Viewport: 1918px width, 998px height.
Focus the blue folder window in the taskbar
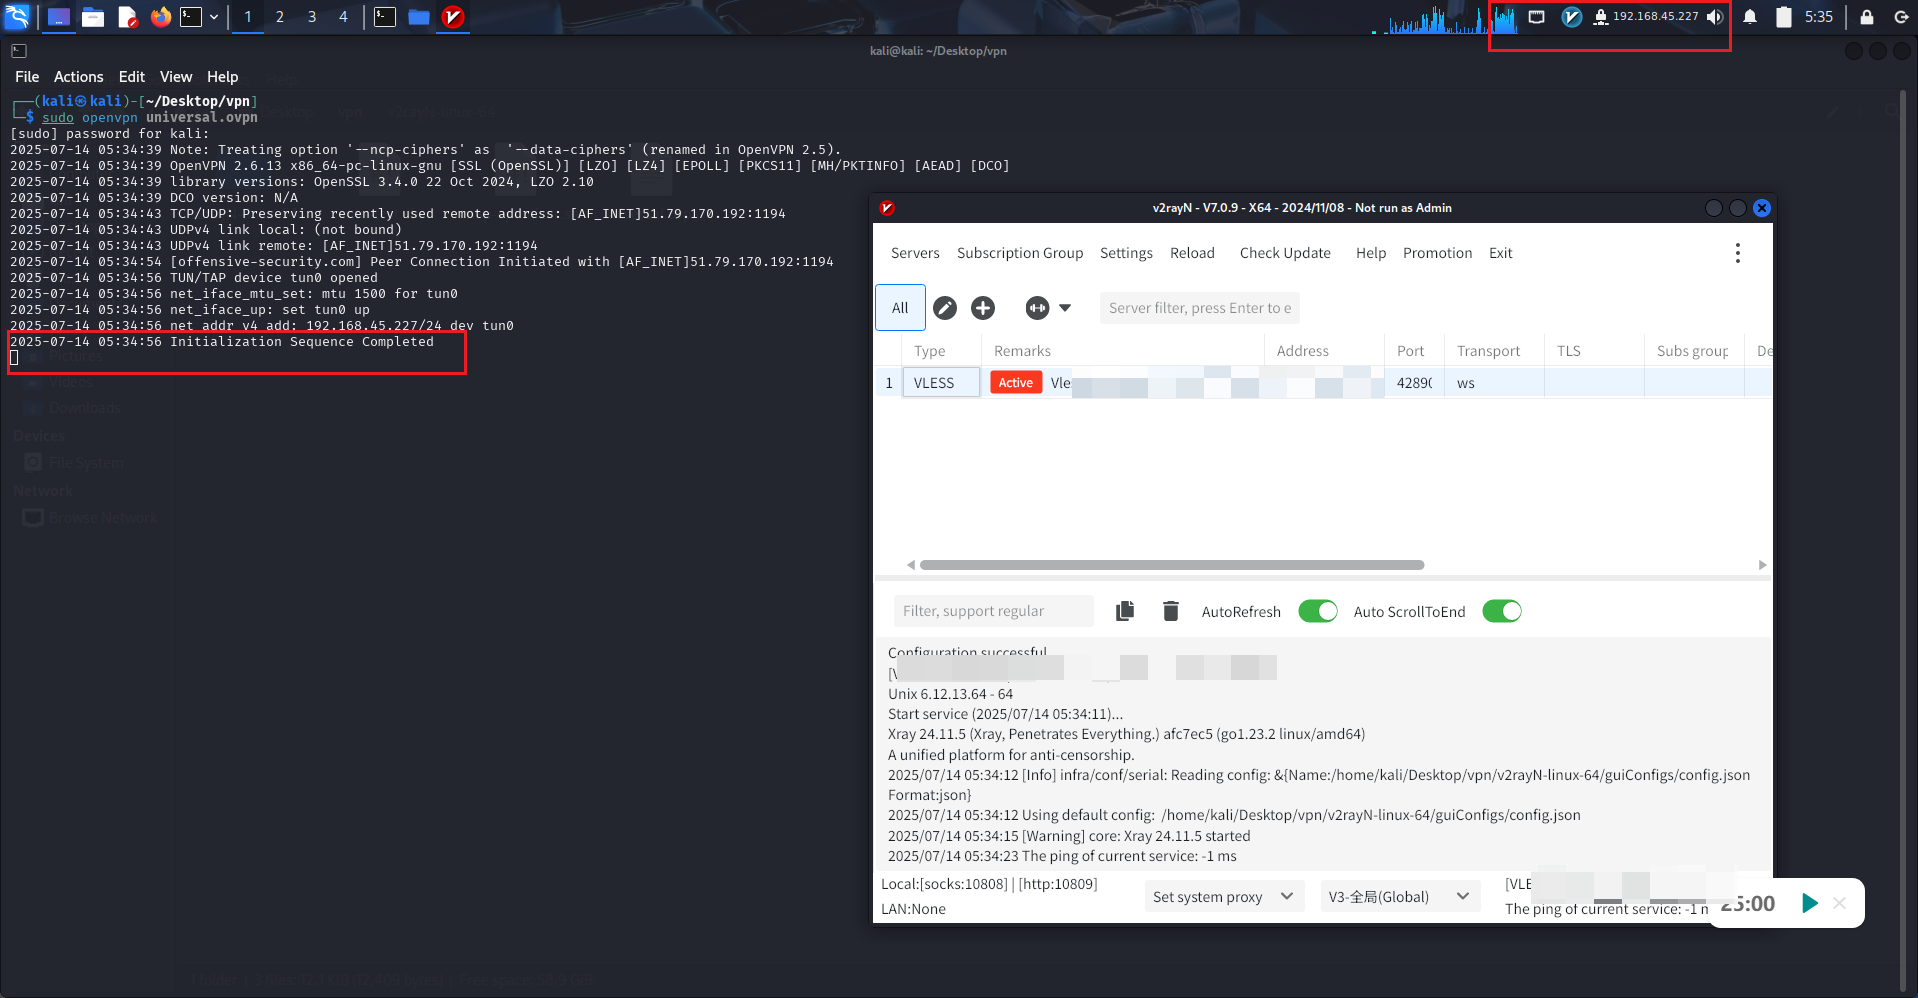(x=419, y=17)
